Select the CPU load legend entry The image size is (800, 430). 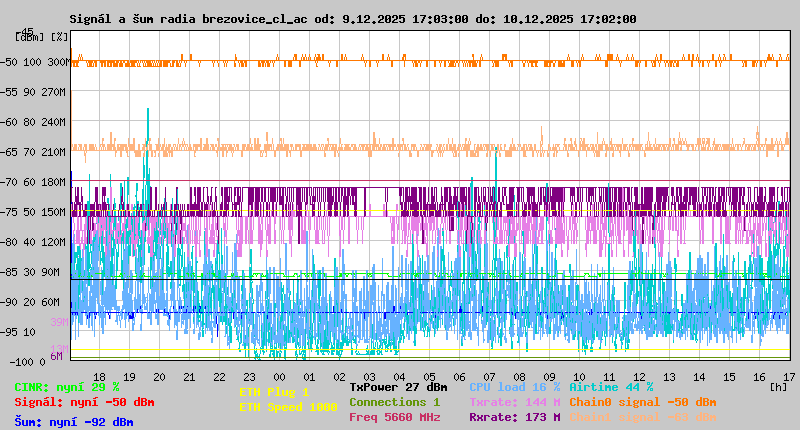coord(515,387)
